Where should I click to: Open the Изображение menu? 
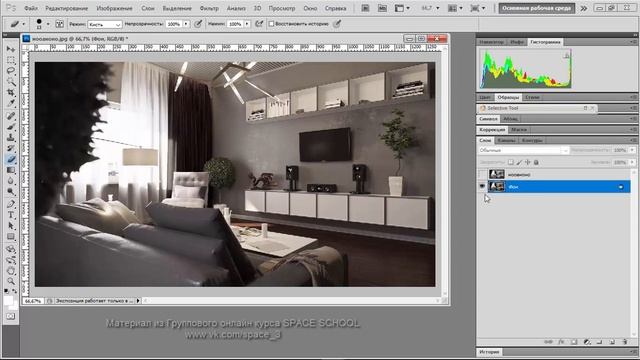pyautogui.click(x=114, y=8)
